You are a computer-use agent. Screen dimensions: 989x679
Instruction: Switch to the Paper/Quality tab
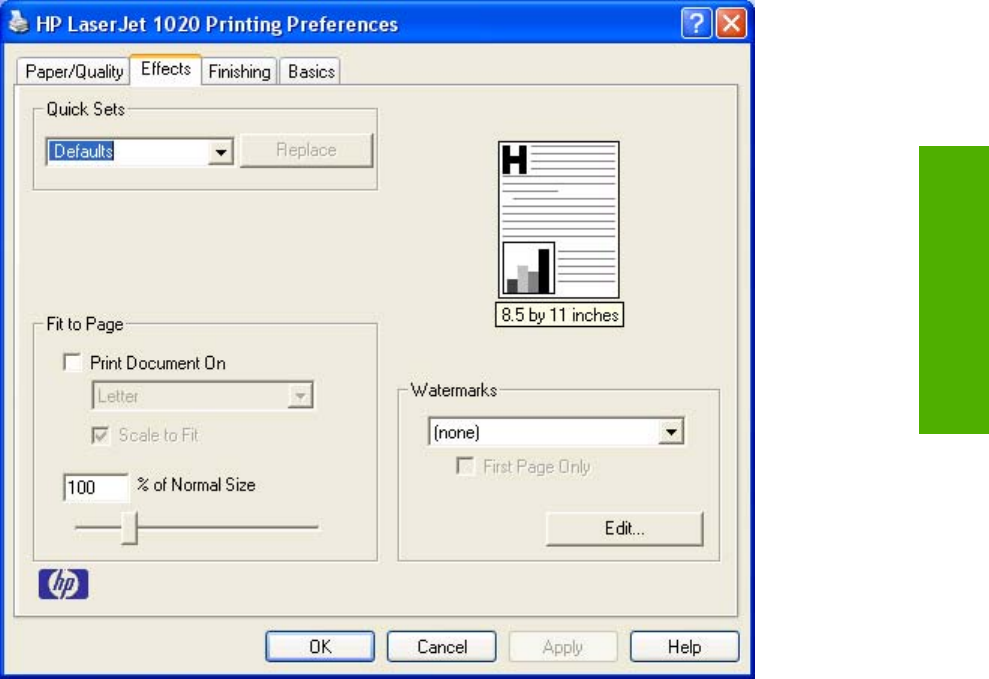click(74, 71)
